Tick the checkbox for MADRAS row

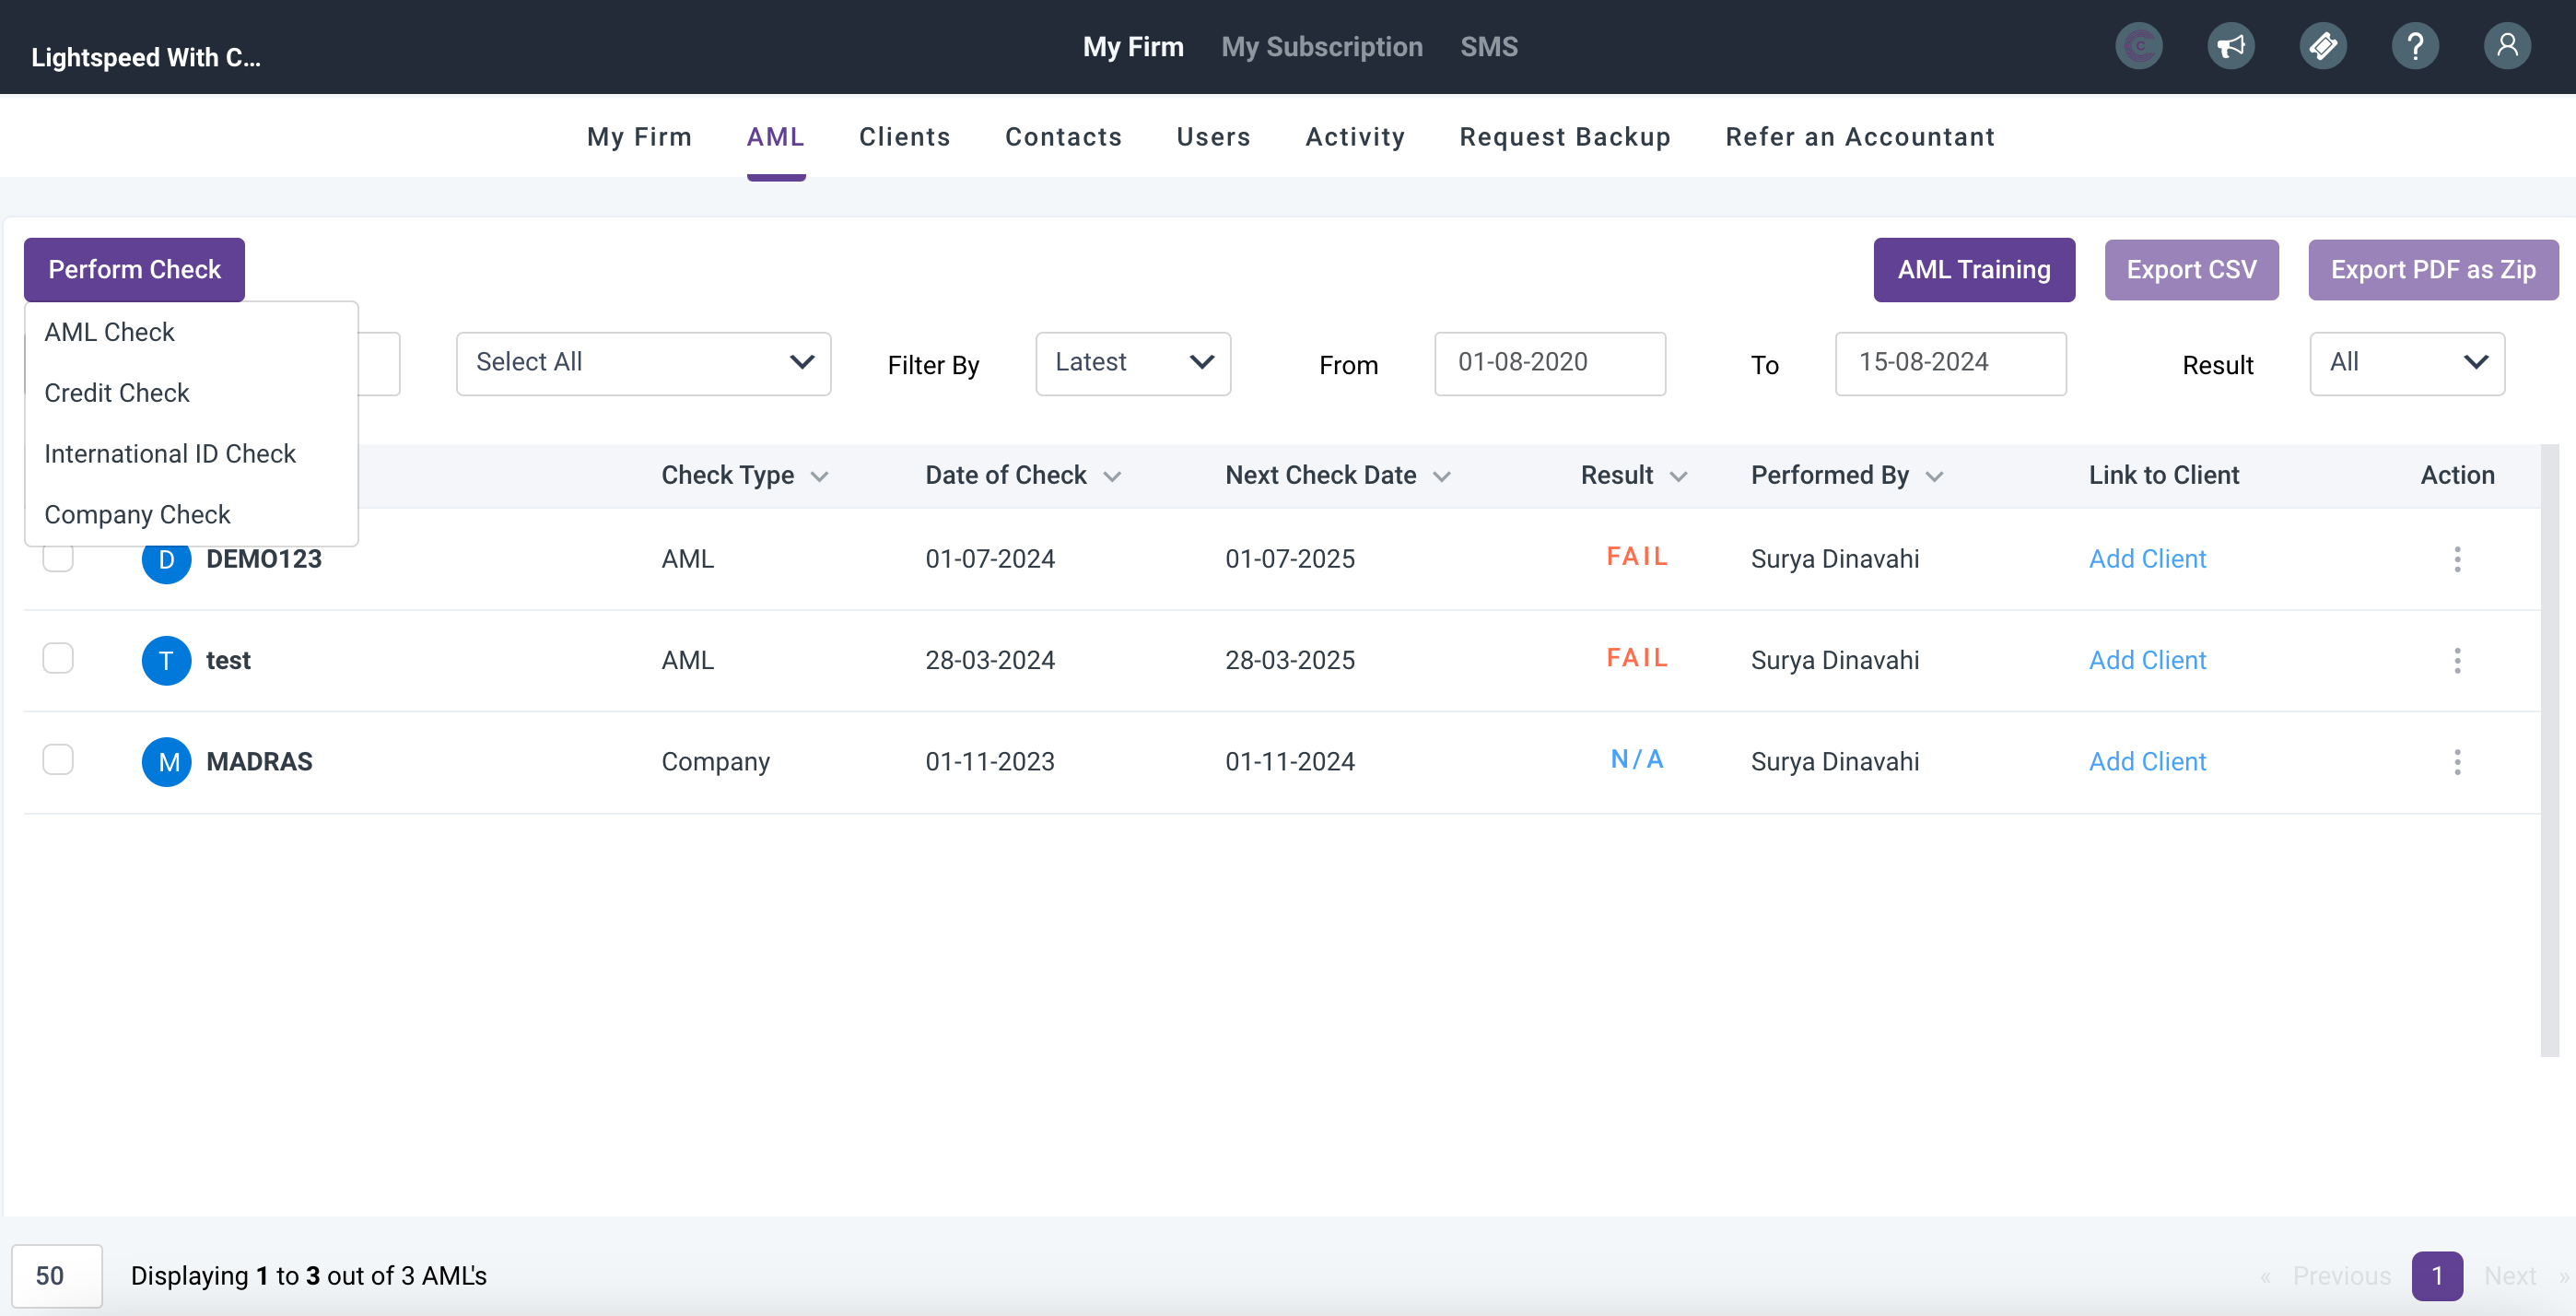pyautogui.click(x=58, y=760)
